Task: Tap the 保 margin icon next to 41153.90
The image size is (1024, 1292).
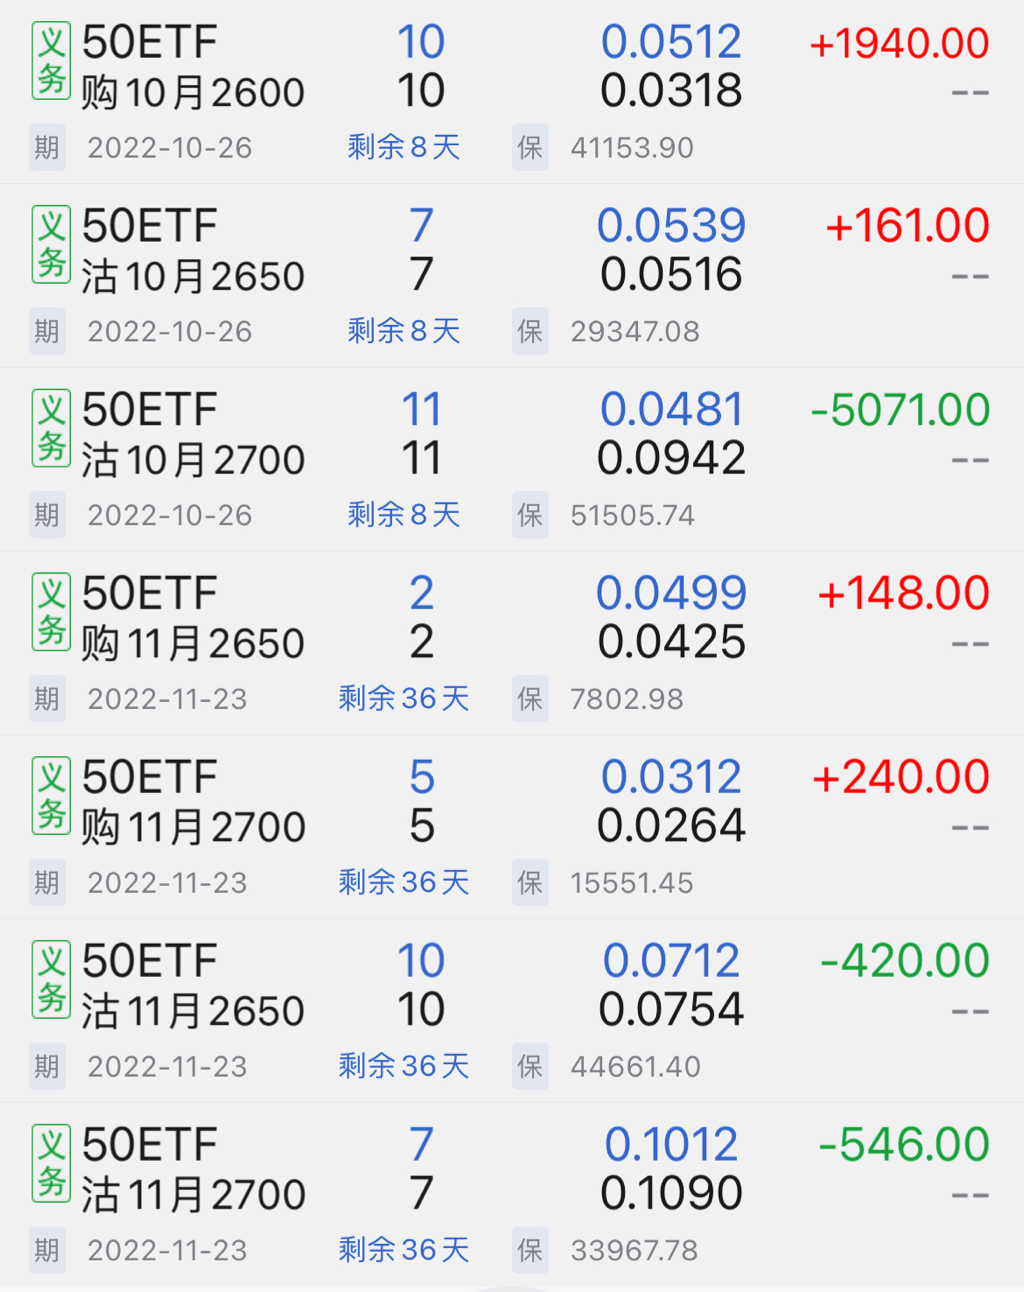Action: [530, 148]
